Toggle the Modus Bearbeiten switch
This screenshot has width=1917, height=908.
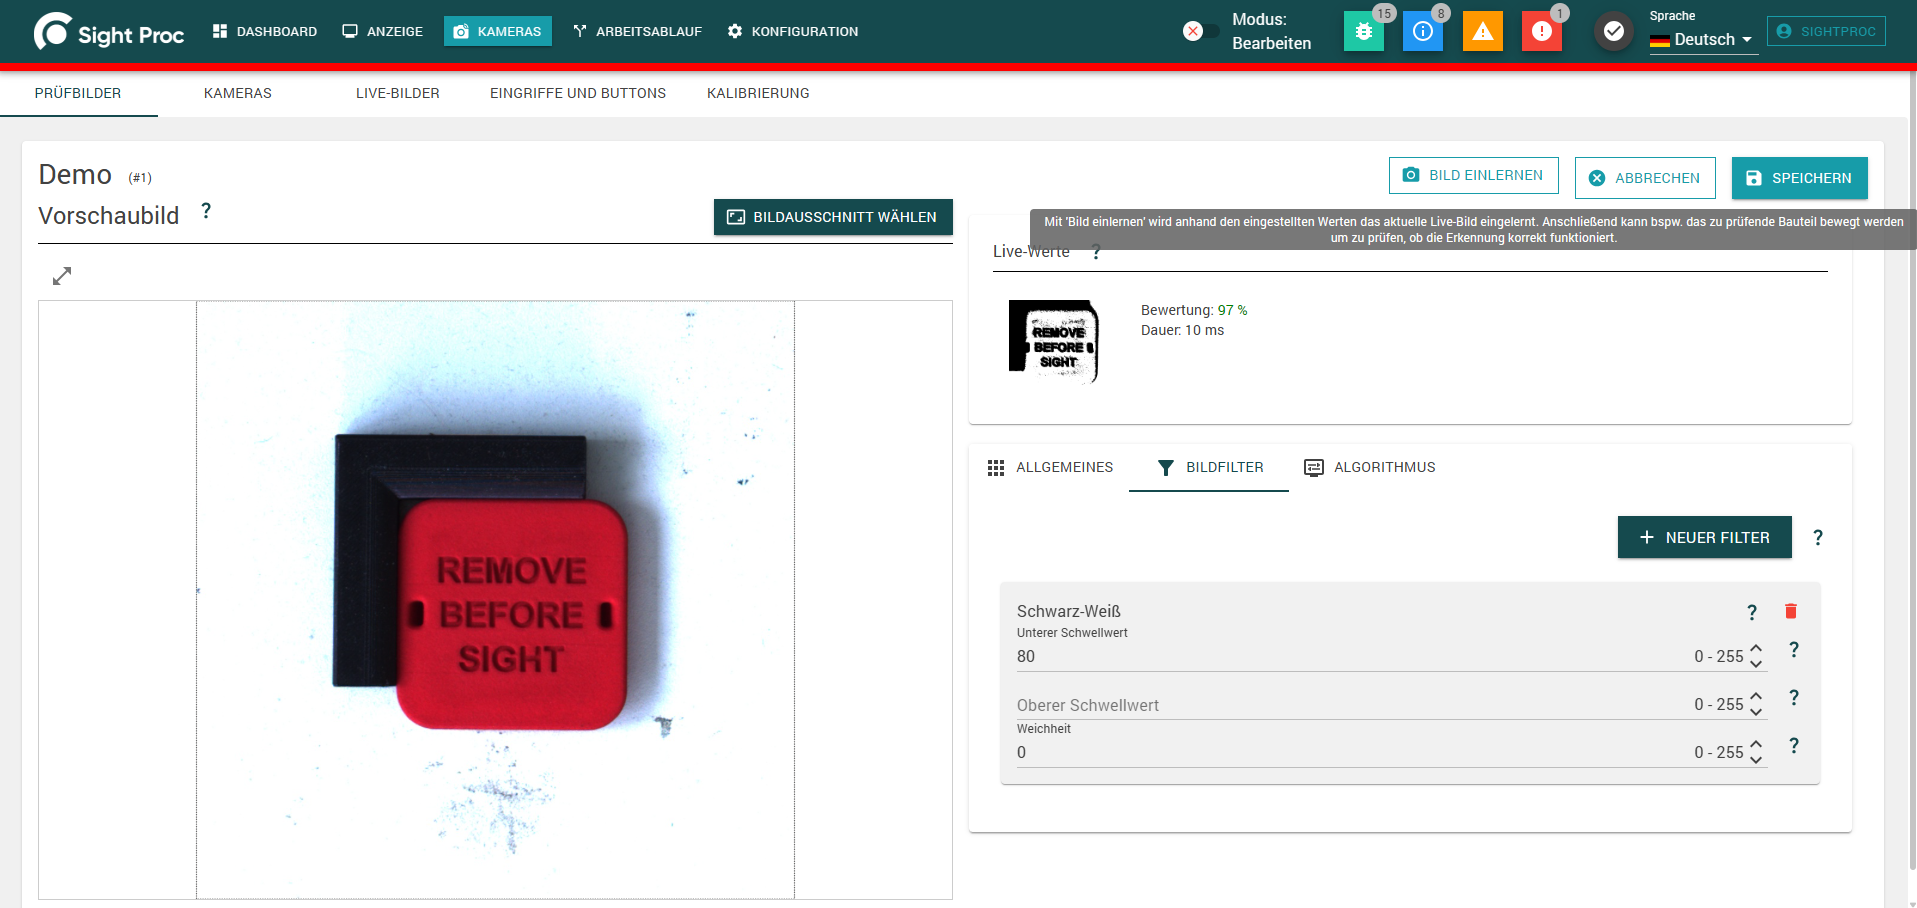click(x=1201, y=31)
